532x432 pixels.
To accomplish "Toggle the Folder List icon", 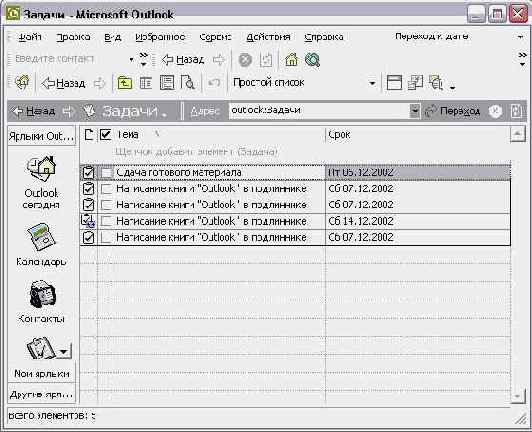I will 146,83.
